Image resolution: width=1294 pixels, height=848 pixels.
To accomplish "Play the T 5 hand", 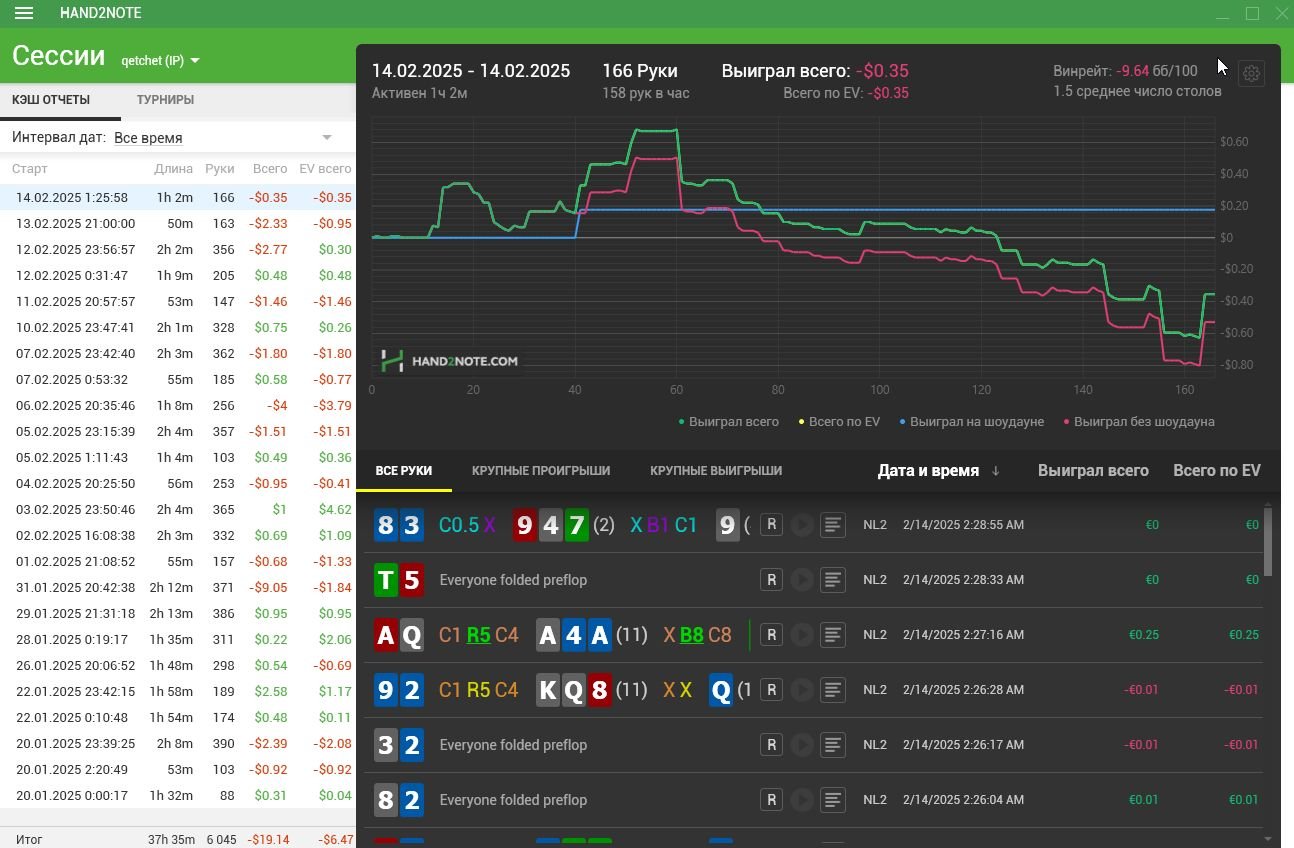I will click(802, 580).
